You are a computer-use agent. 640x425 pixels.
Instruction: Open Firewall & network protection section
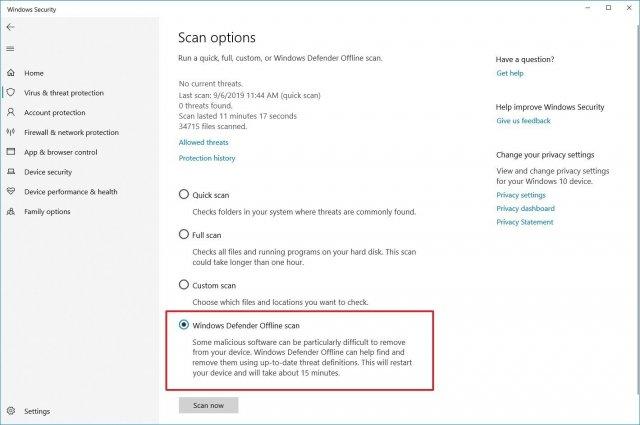pos(71,132)
